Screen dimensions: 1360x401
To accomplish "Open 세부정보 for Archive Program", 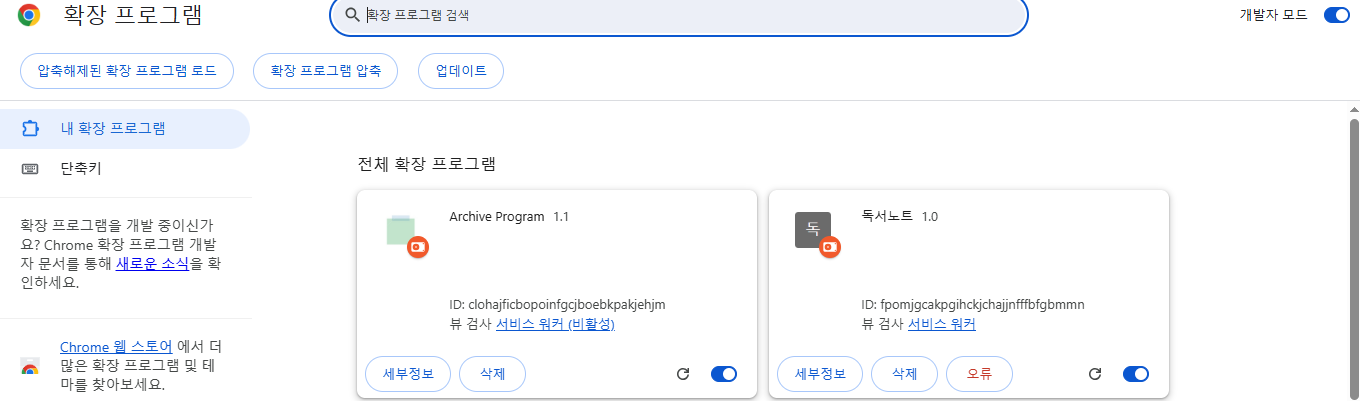I will coord(408,374).
